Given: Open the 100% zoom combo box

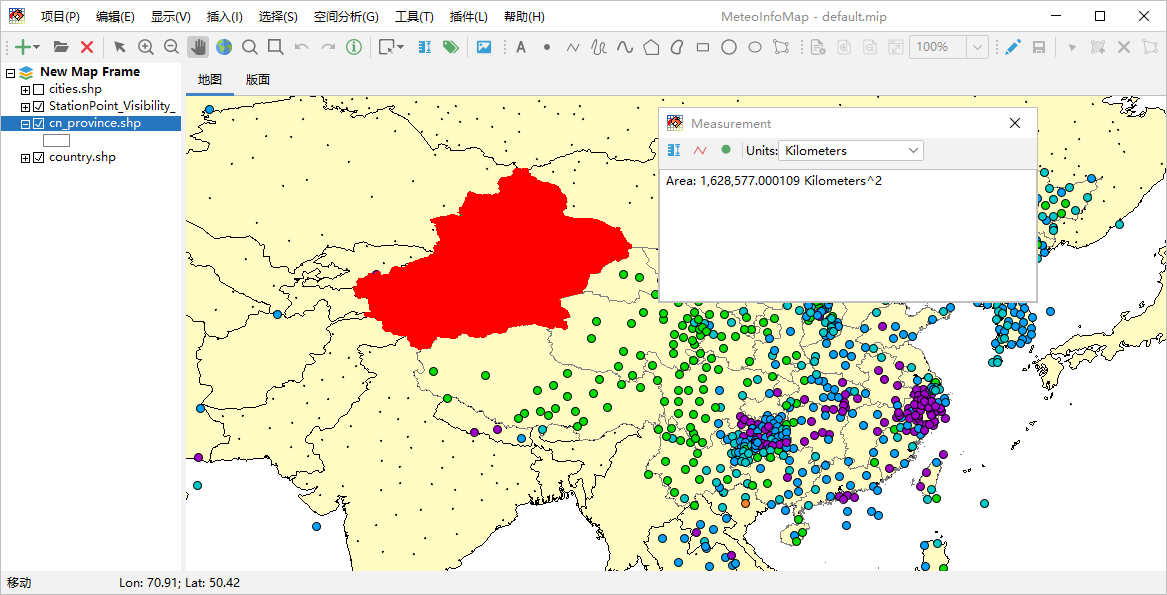Looking at the screenshot, I should (948, 47).
